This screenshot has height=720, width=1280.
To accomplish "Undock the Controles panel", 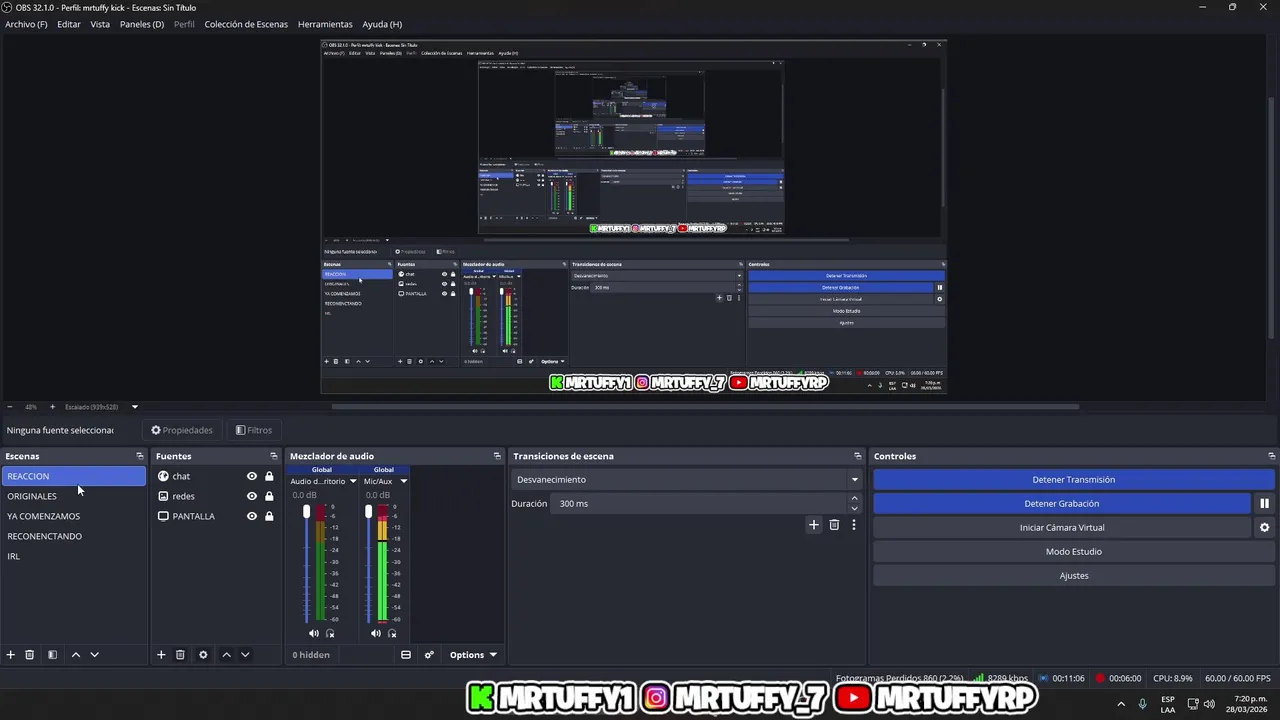I will [x=1271, y=456].
